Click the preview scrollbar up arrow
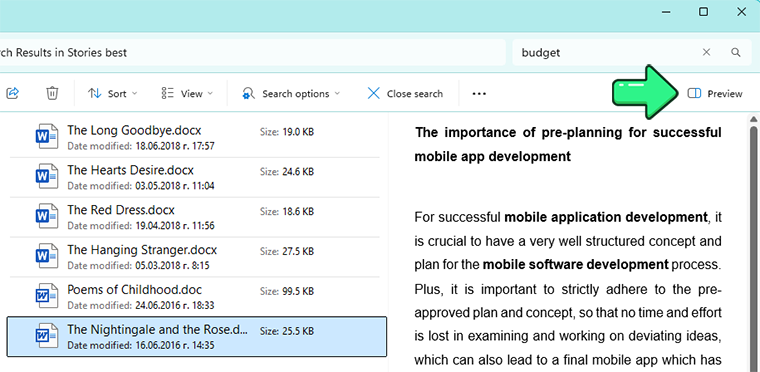760x372 pixels. 754,119
